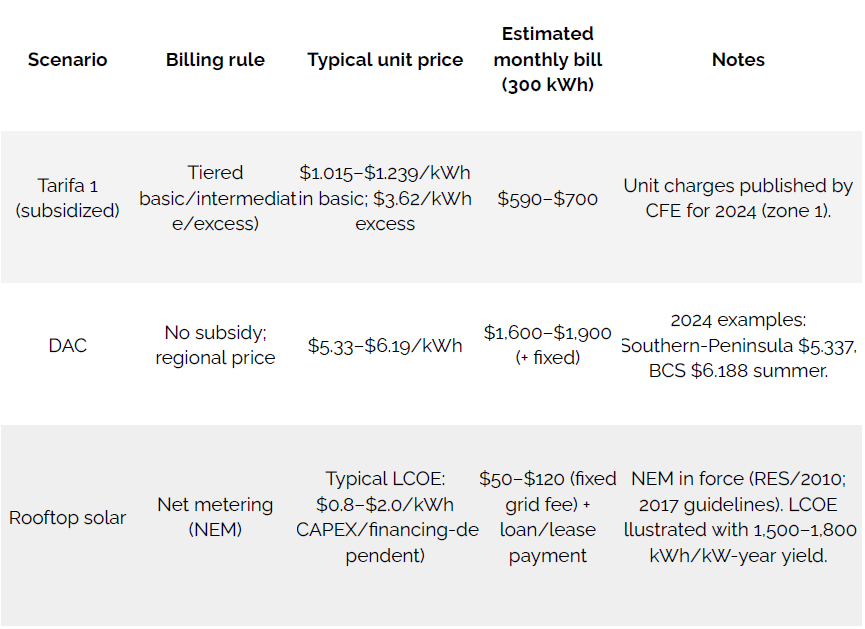This screenshot has height=629, width=865.
Task: Click the Rooftop solar scenario cell
Action: (x=67, y=518)
